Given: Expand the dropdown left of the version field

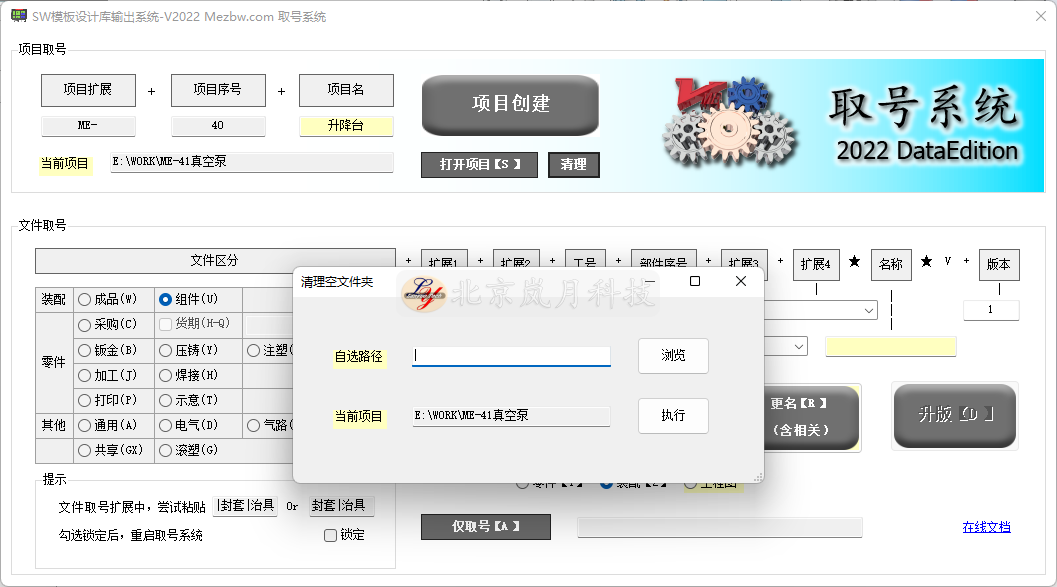Looking at the screenshot, I should (x=868, y=311).
